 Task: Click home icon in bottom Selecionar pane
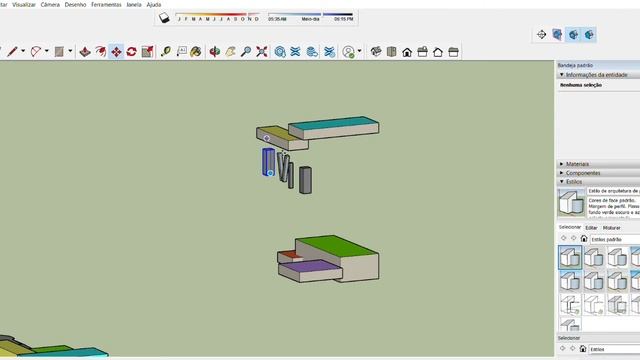pyautogui.click(x=583, y=349)
